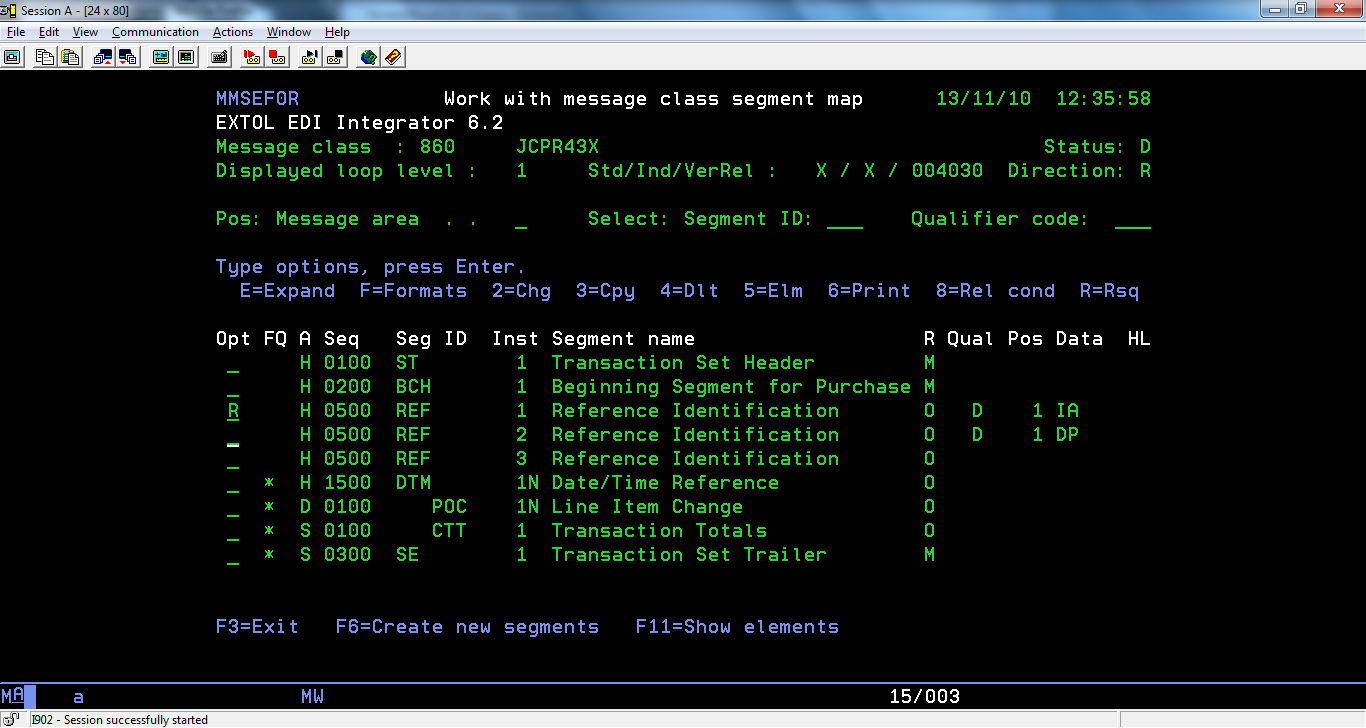Click the JCPR43X message class name
Viewport: 1366px width, 728px height.
tap(557, 147)
